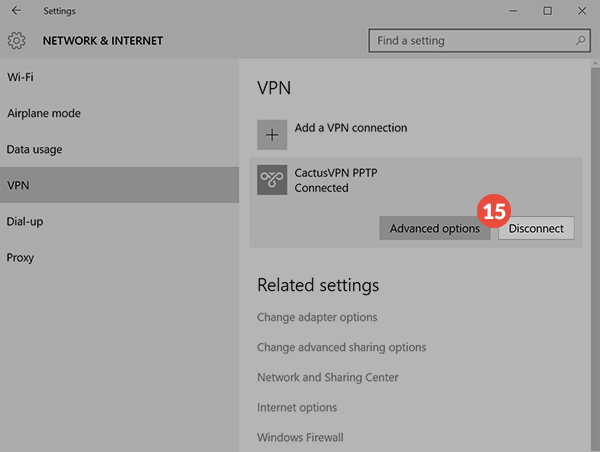
Task: Focus the Find a setting search box
Action: (x=479, y=40)
